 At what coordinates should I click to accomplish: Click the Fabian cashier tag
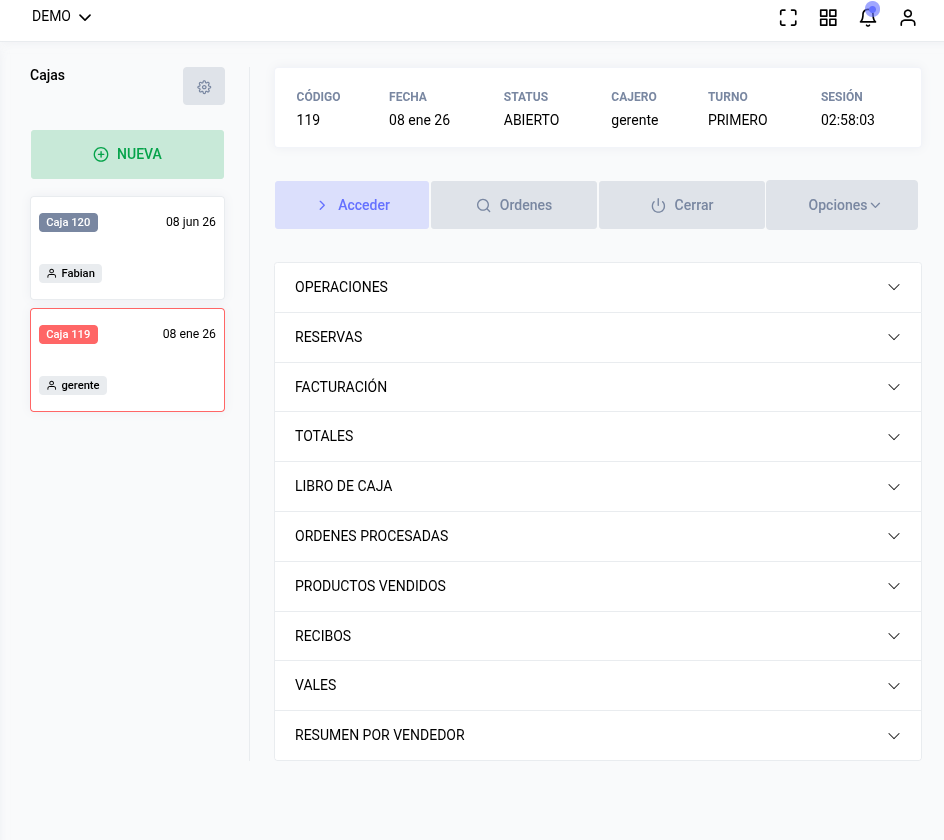tap(70, 273)
